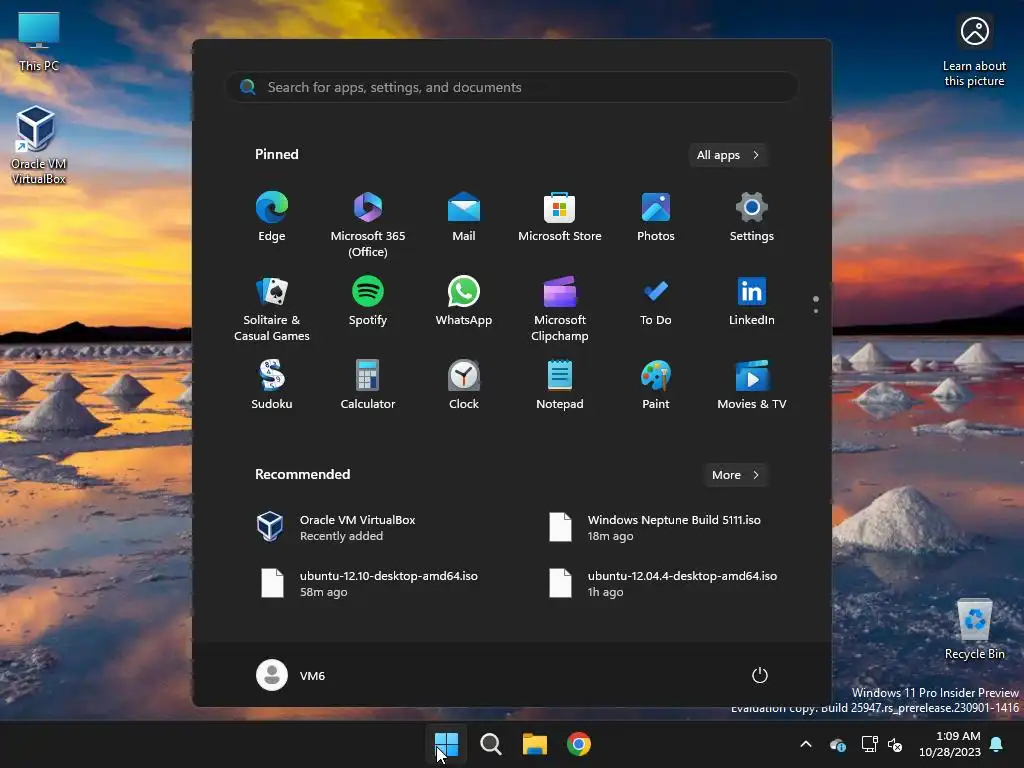Launch the Photos app
Image resolution: width=1024 pixels, height=768 pixels.
656,218
